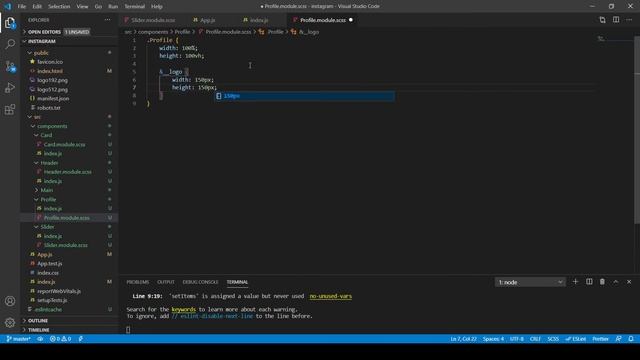Screen dimensions: 640x360
Task: Open the Terminal menu
Action: point(135,7)
